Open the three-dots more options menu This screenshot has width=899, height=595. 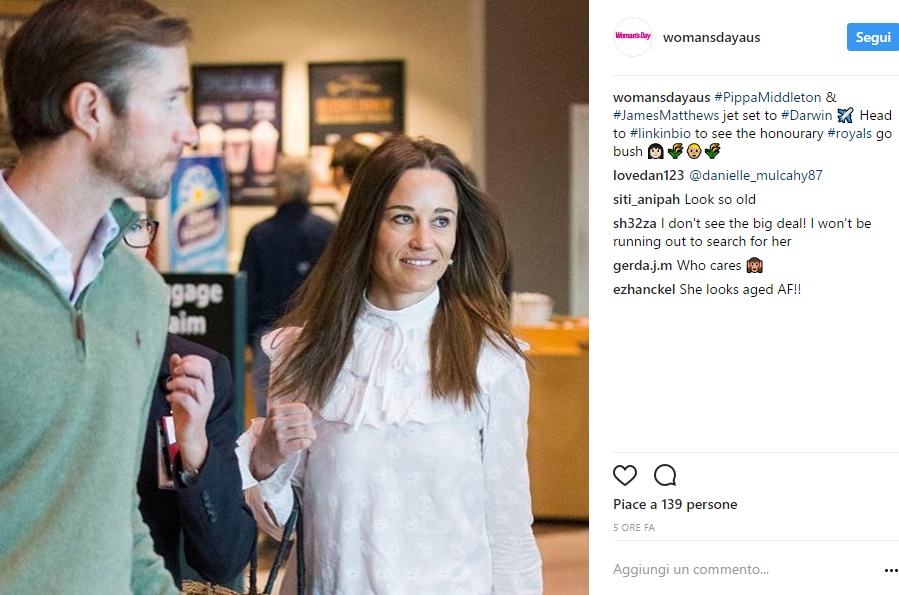[891, 570]
